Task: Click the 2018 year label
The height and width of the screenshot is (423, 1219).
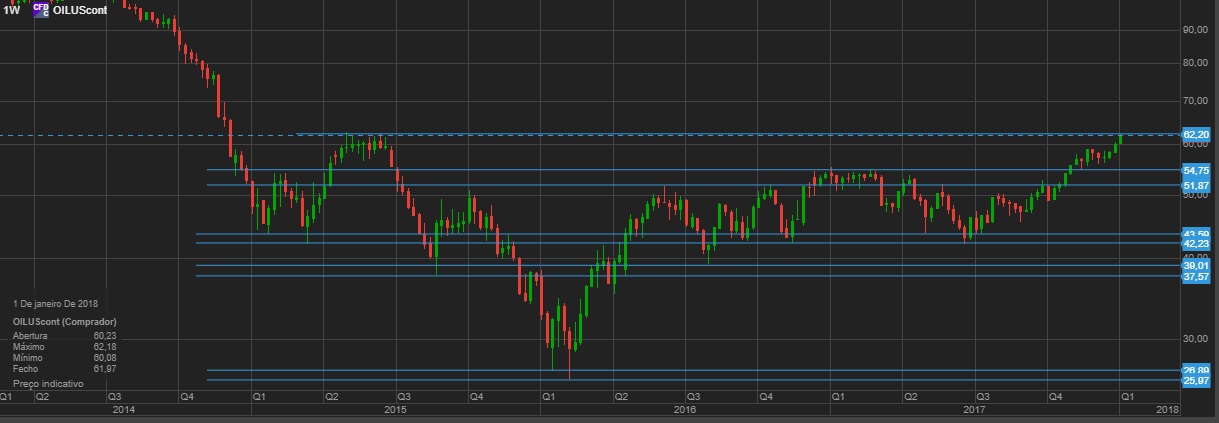Action: tap(1167, 410)
